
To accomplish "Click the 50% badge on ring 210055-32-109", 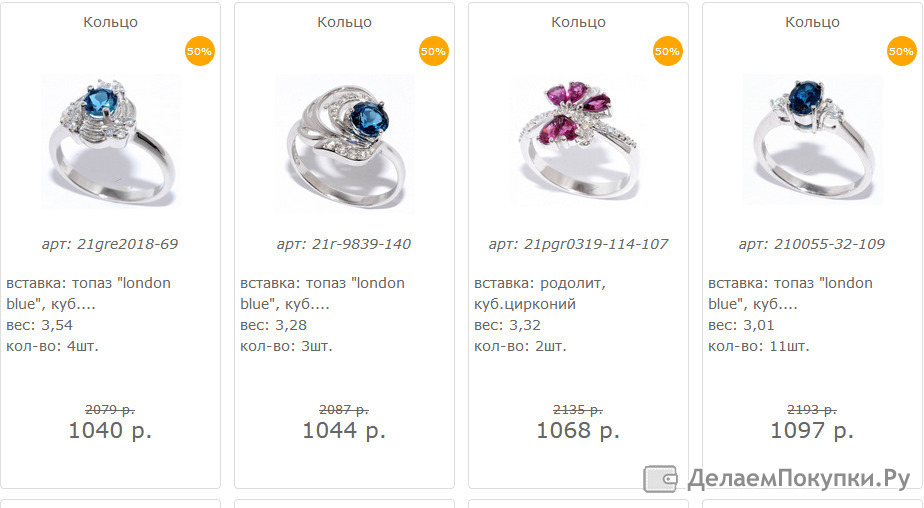I will coord(902,51).
